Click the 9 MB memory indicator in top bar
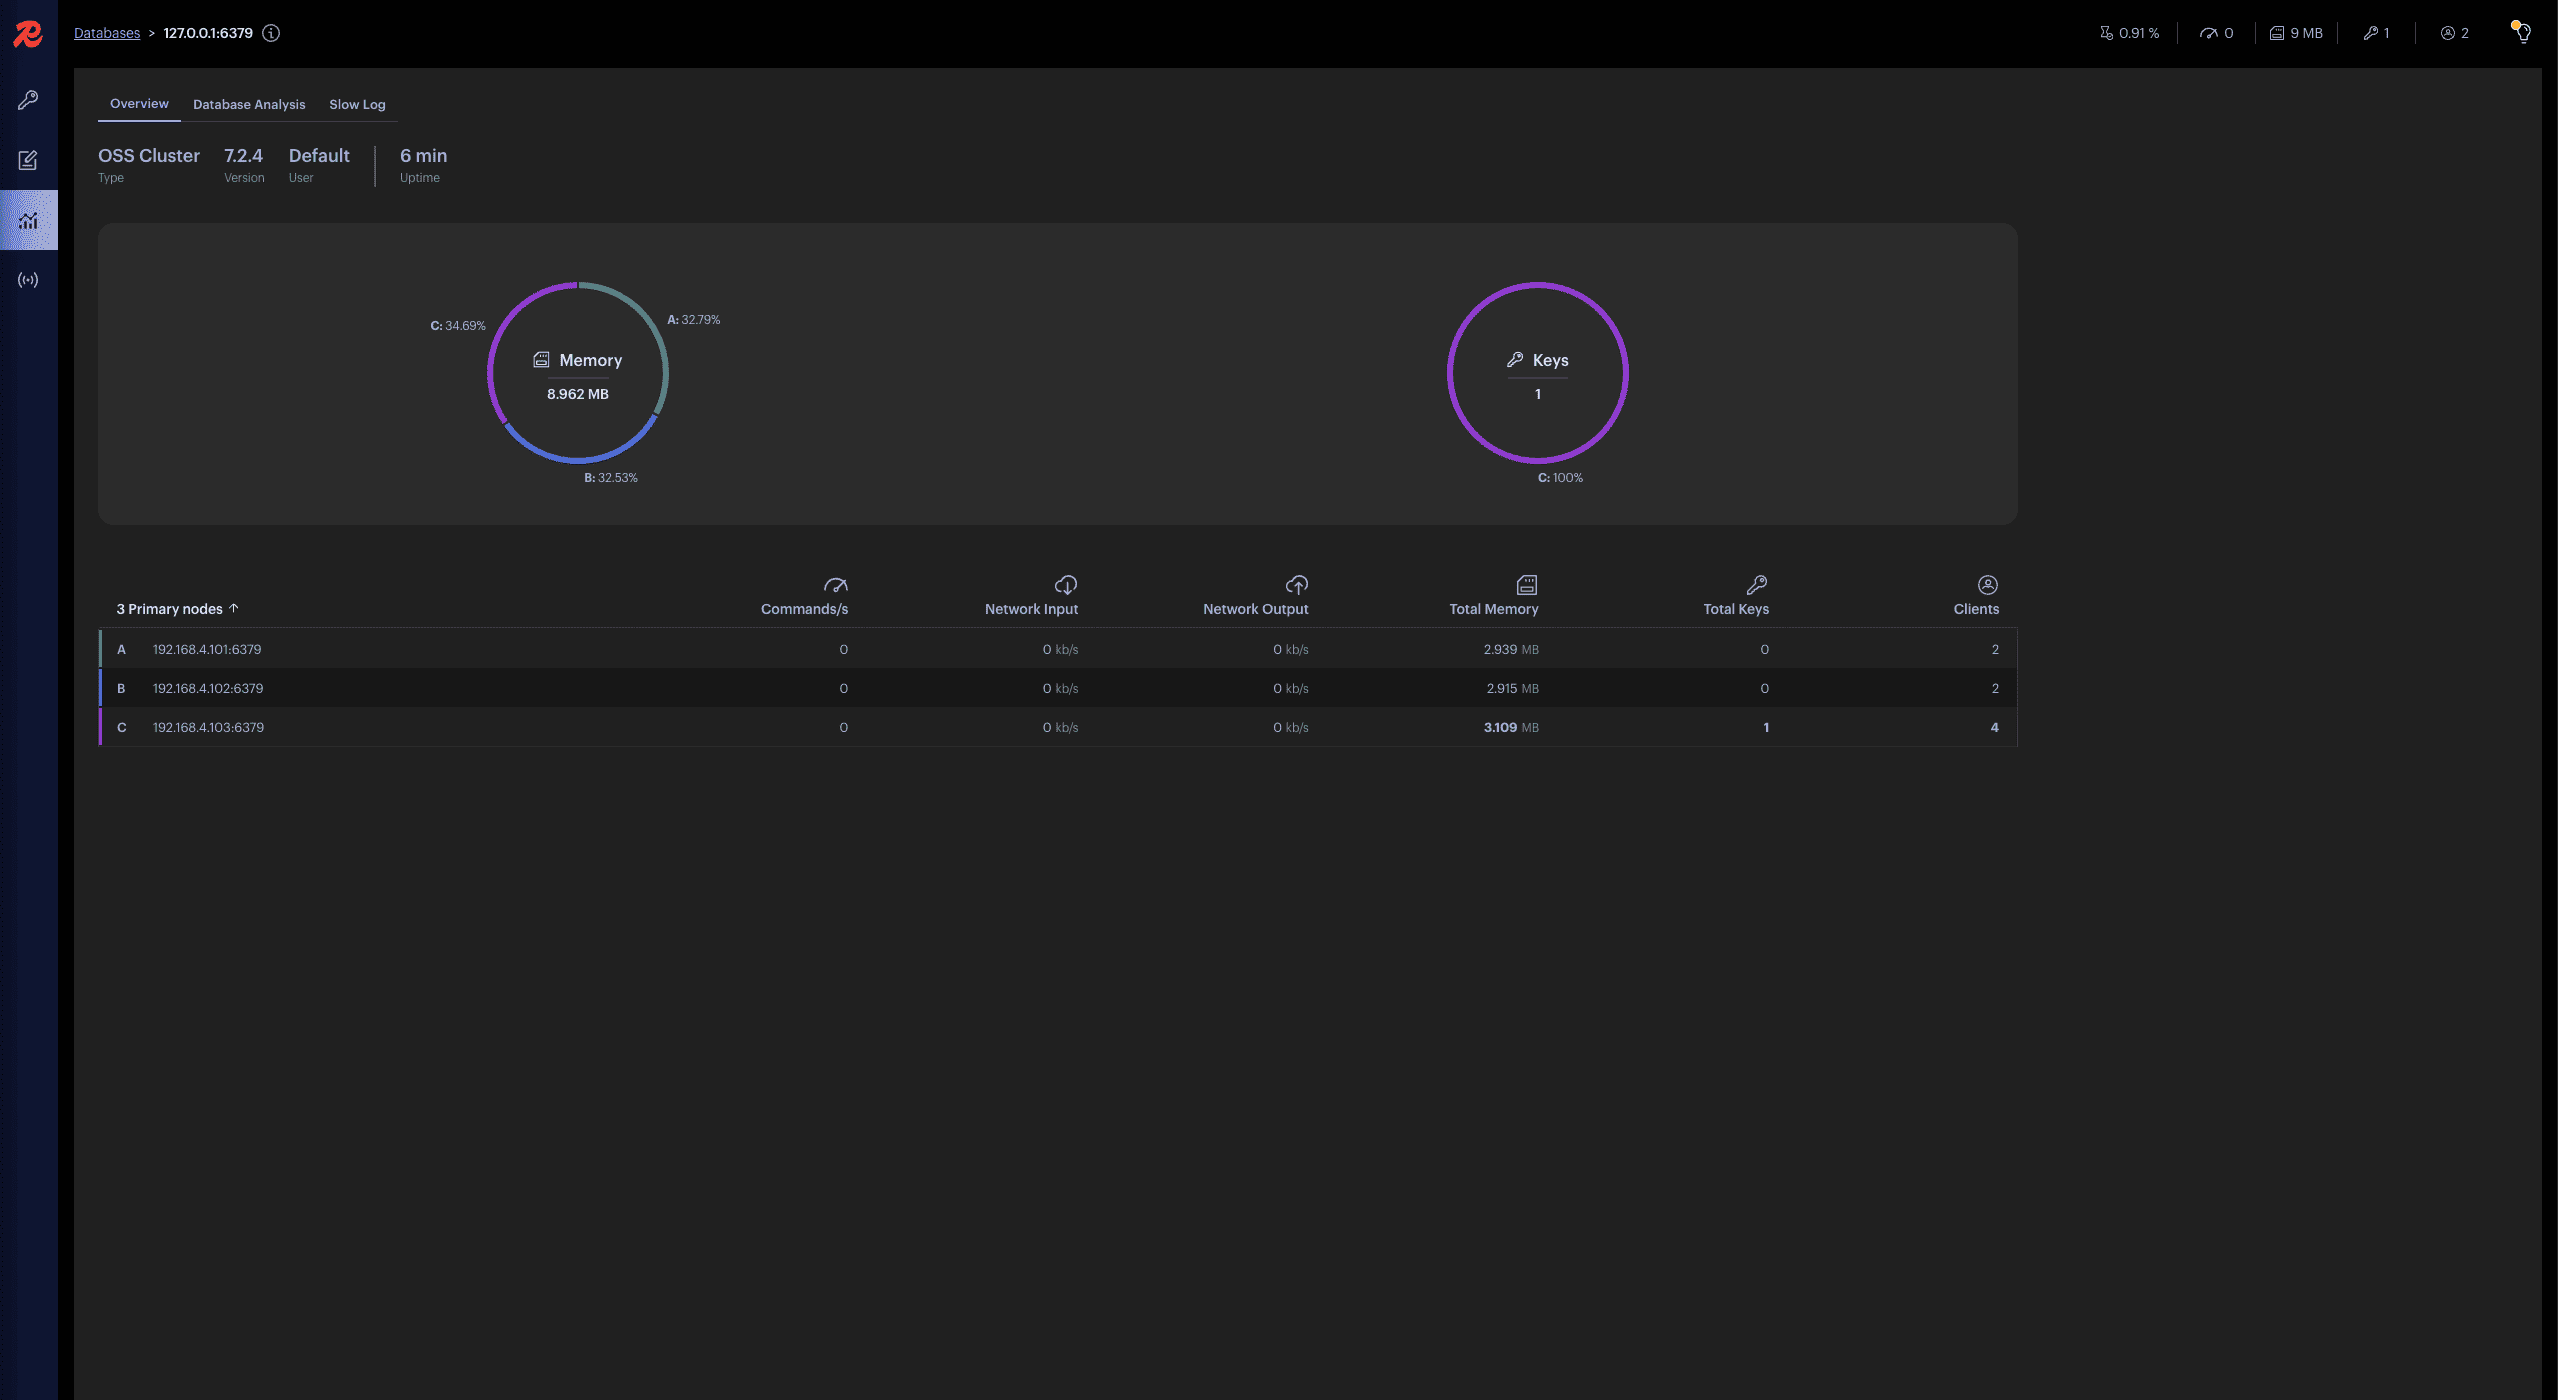Viewport: 2558px width, 1400px height. tap(2296, 33)
